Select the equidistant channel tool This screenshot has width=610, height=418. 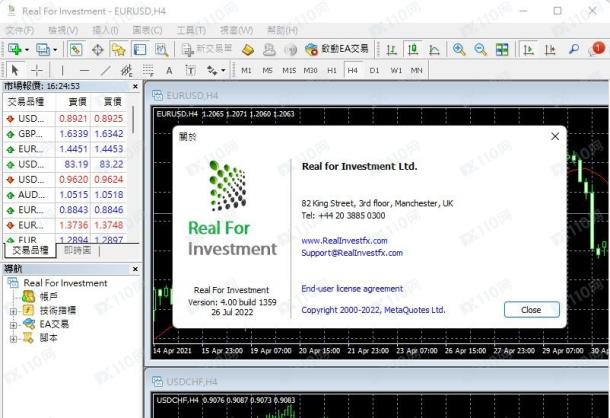pyautogui.click(x=126, y=70)
